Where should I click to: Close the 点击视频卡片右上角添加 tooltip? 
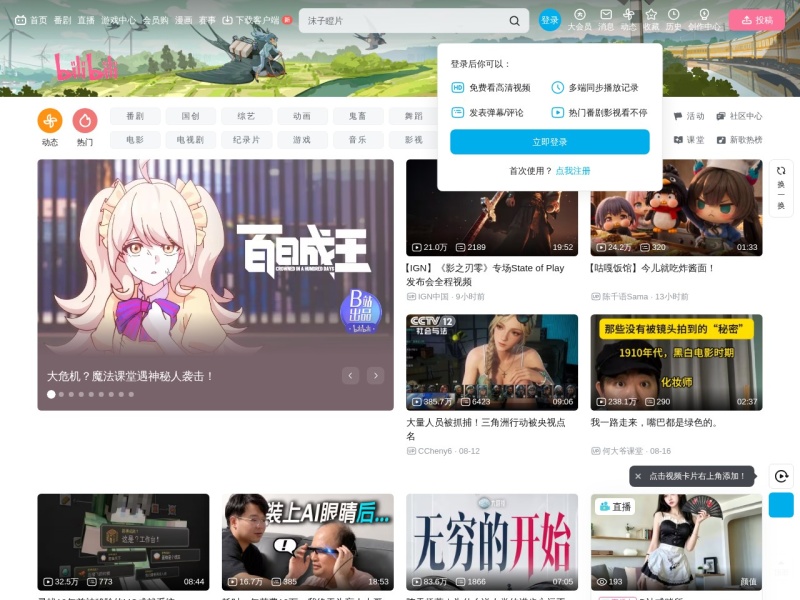pos(638,476)
